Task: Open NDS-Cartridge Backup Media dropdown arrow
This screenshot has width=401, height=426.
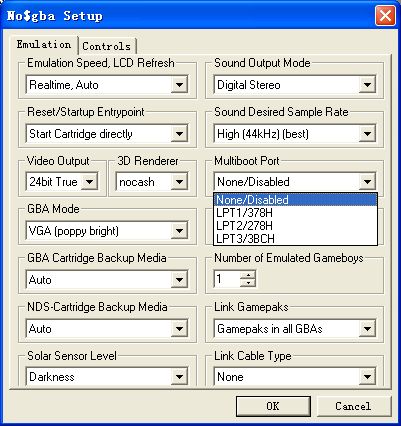Action: (179, 329)
